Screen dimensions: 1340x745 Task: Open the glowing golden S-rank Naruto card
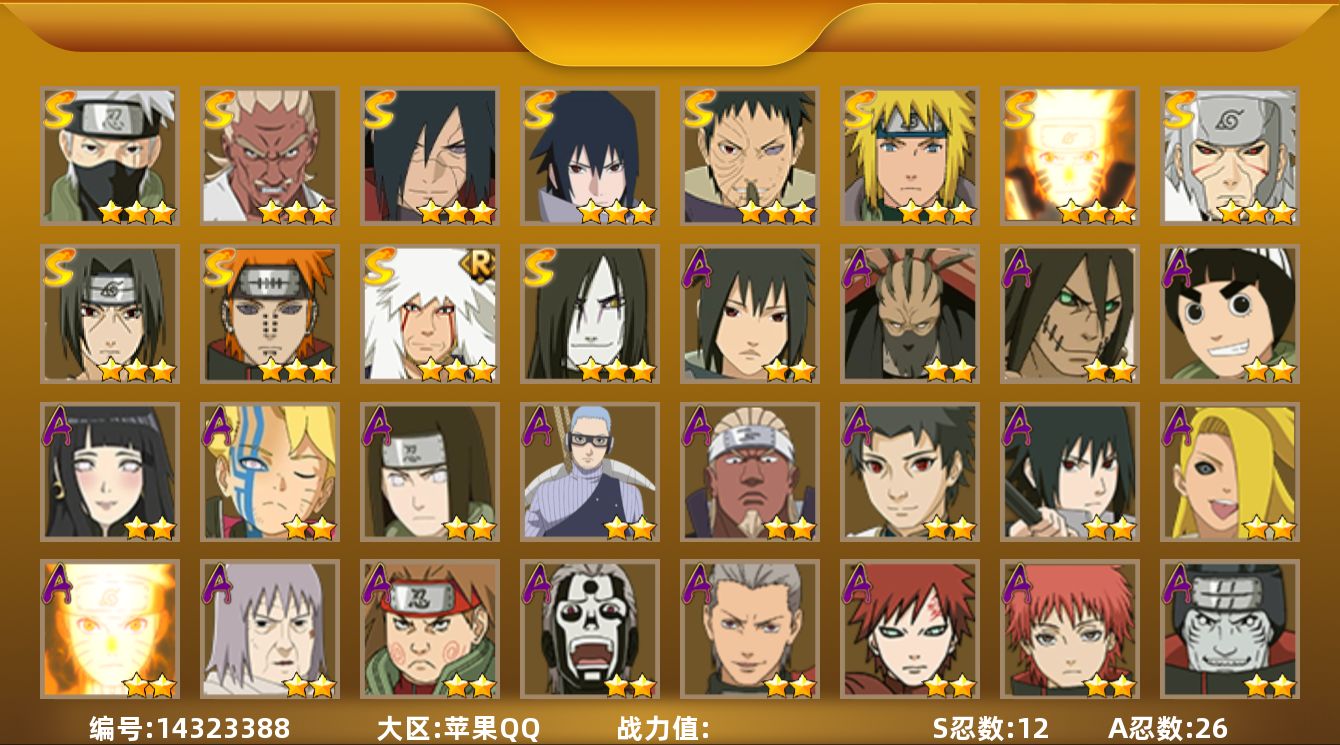tap(1069, 156)
